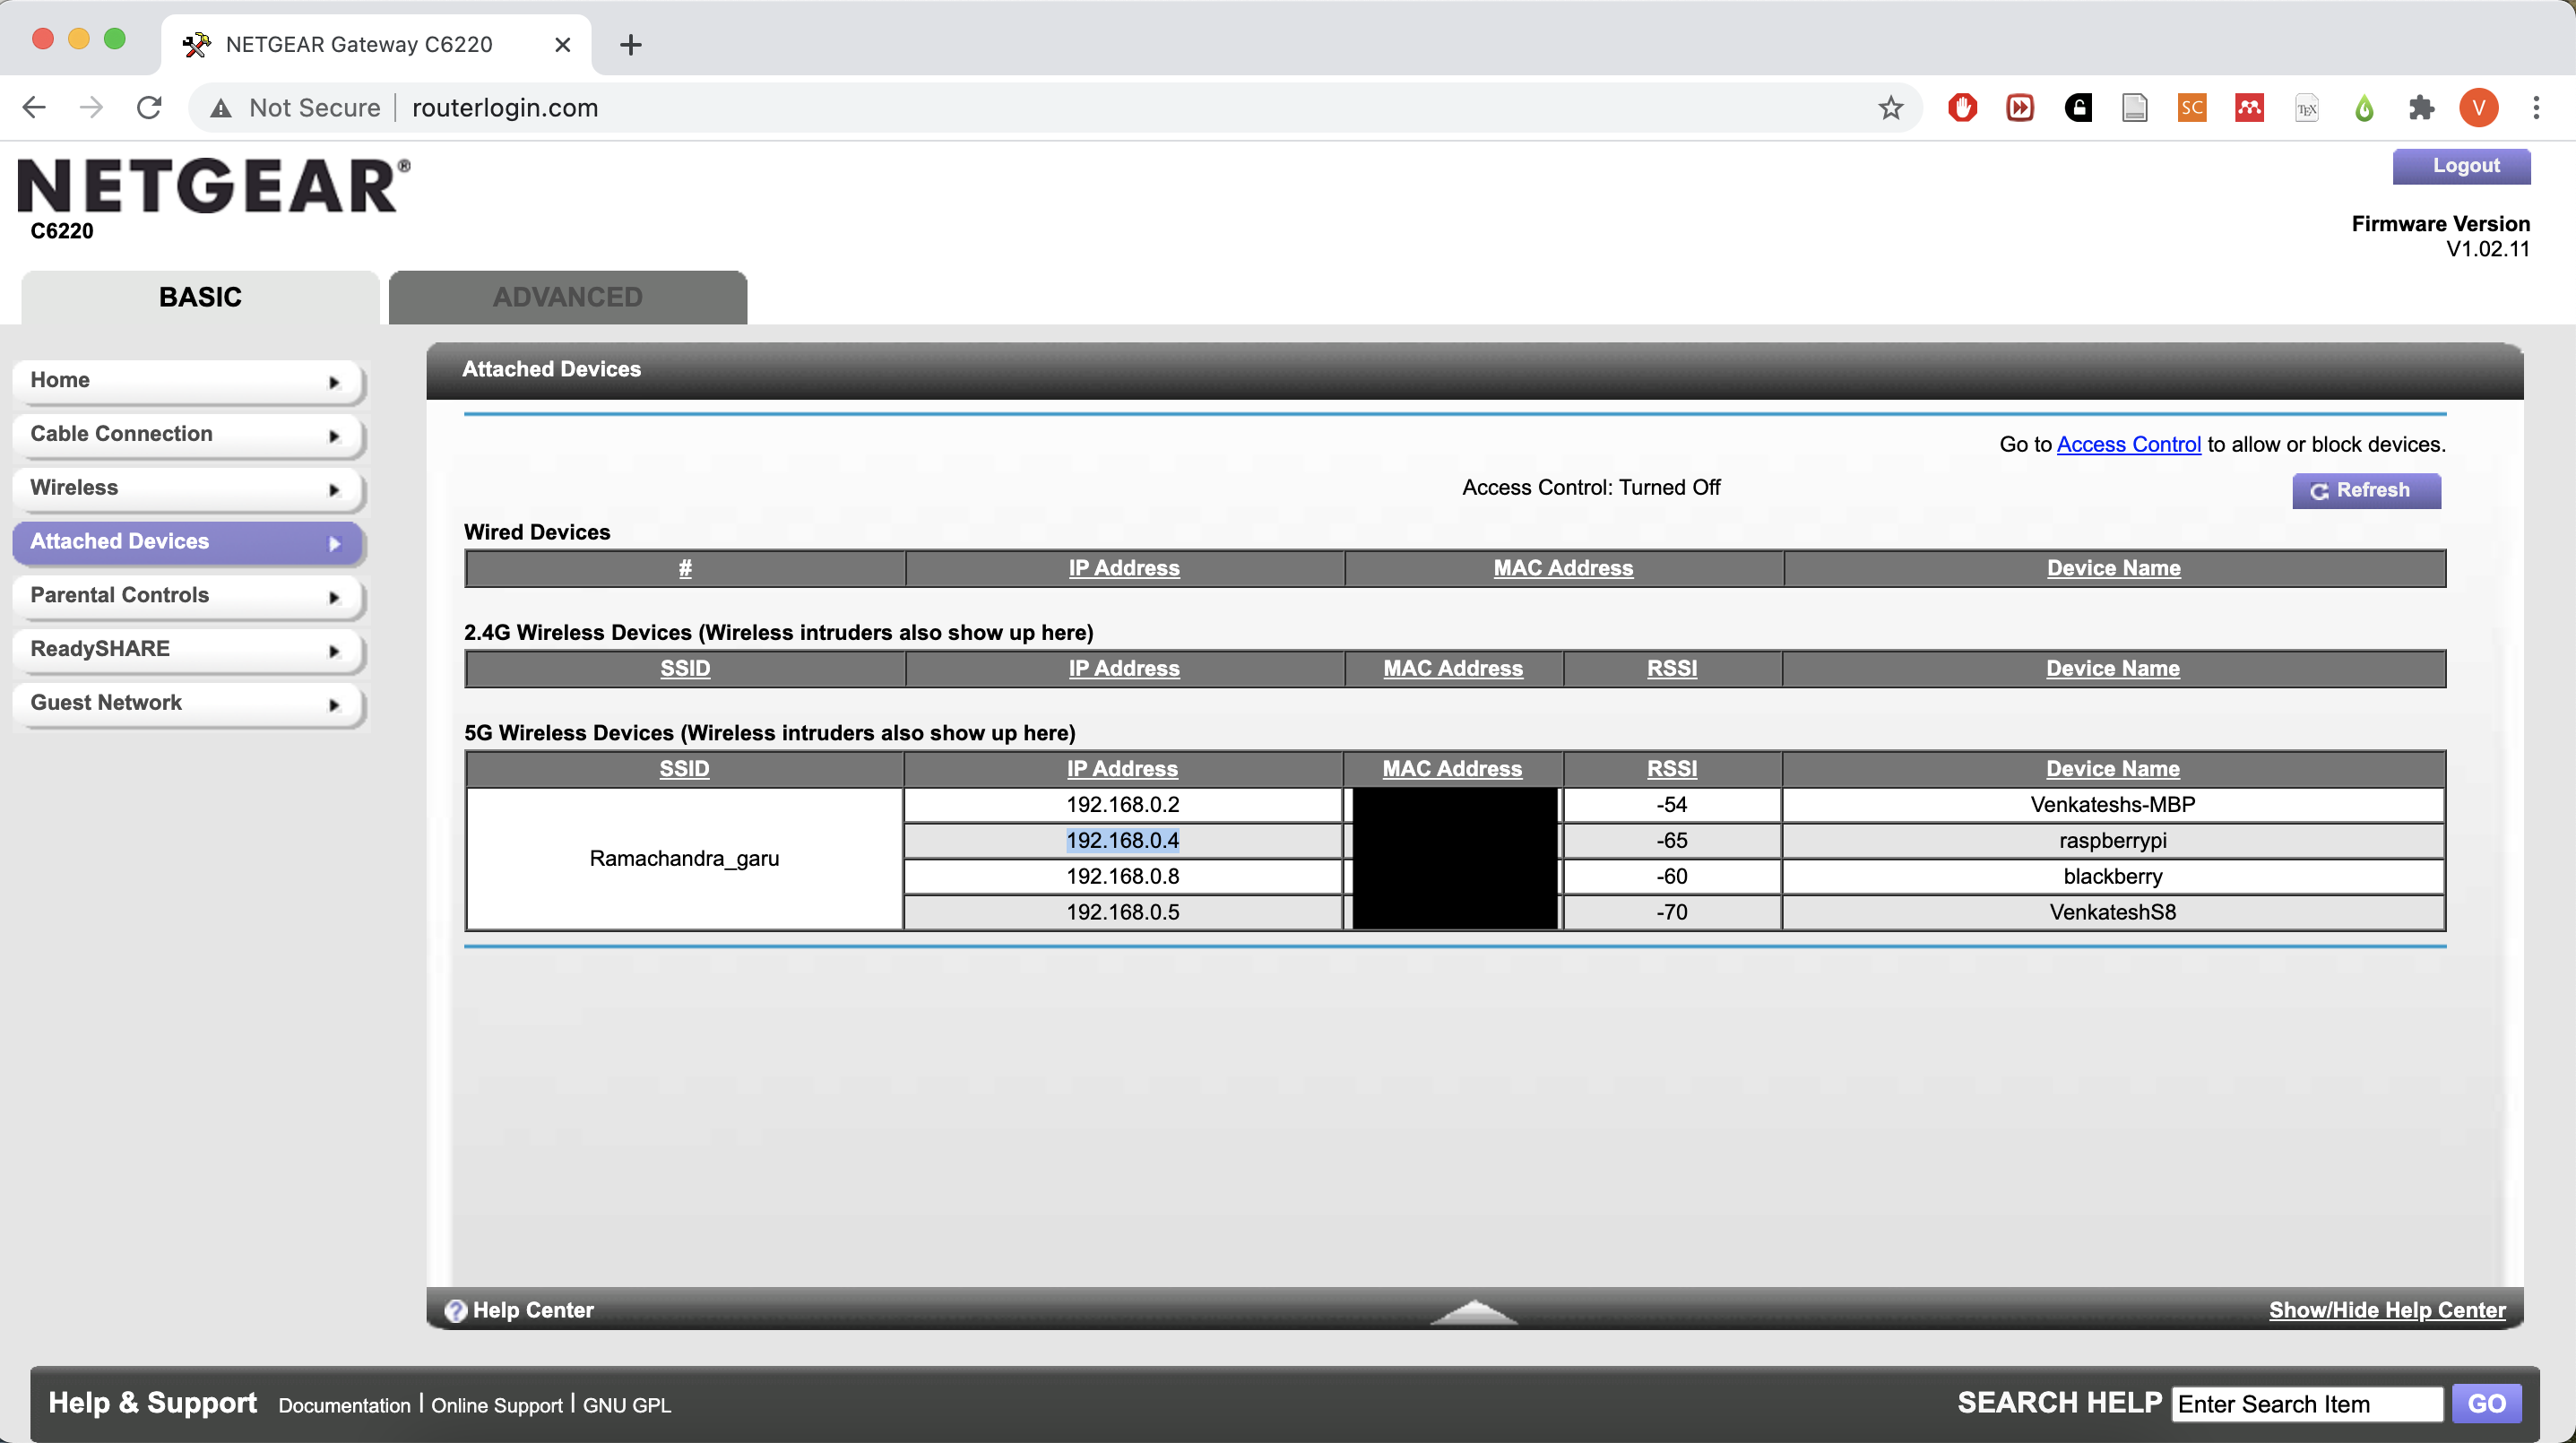Select the 192.168.0.4 IP cell

(1123, 841)
